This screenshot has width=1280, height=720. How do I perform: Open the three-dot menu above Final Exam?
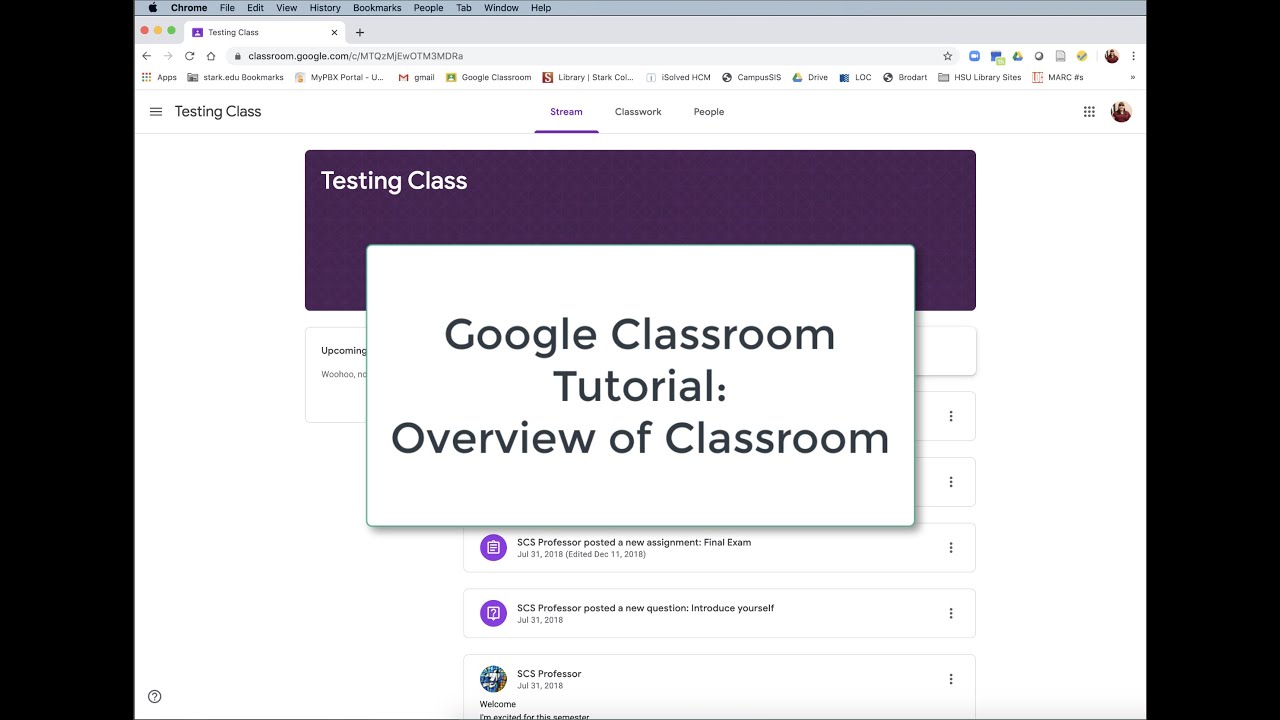pos(950,482)
